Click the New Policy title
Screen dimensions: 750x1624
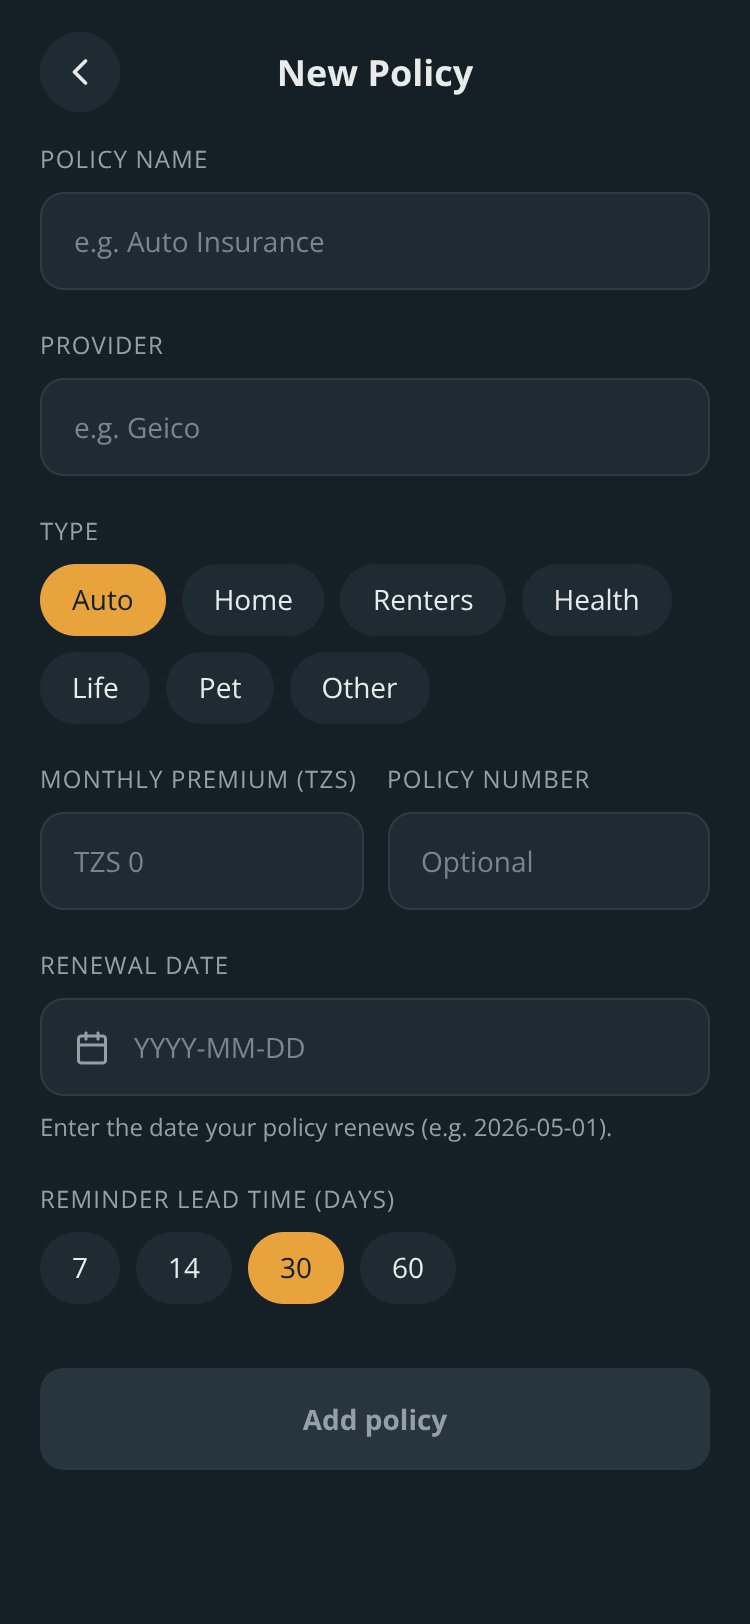375,73
